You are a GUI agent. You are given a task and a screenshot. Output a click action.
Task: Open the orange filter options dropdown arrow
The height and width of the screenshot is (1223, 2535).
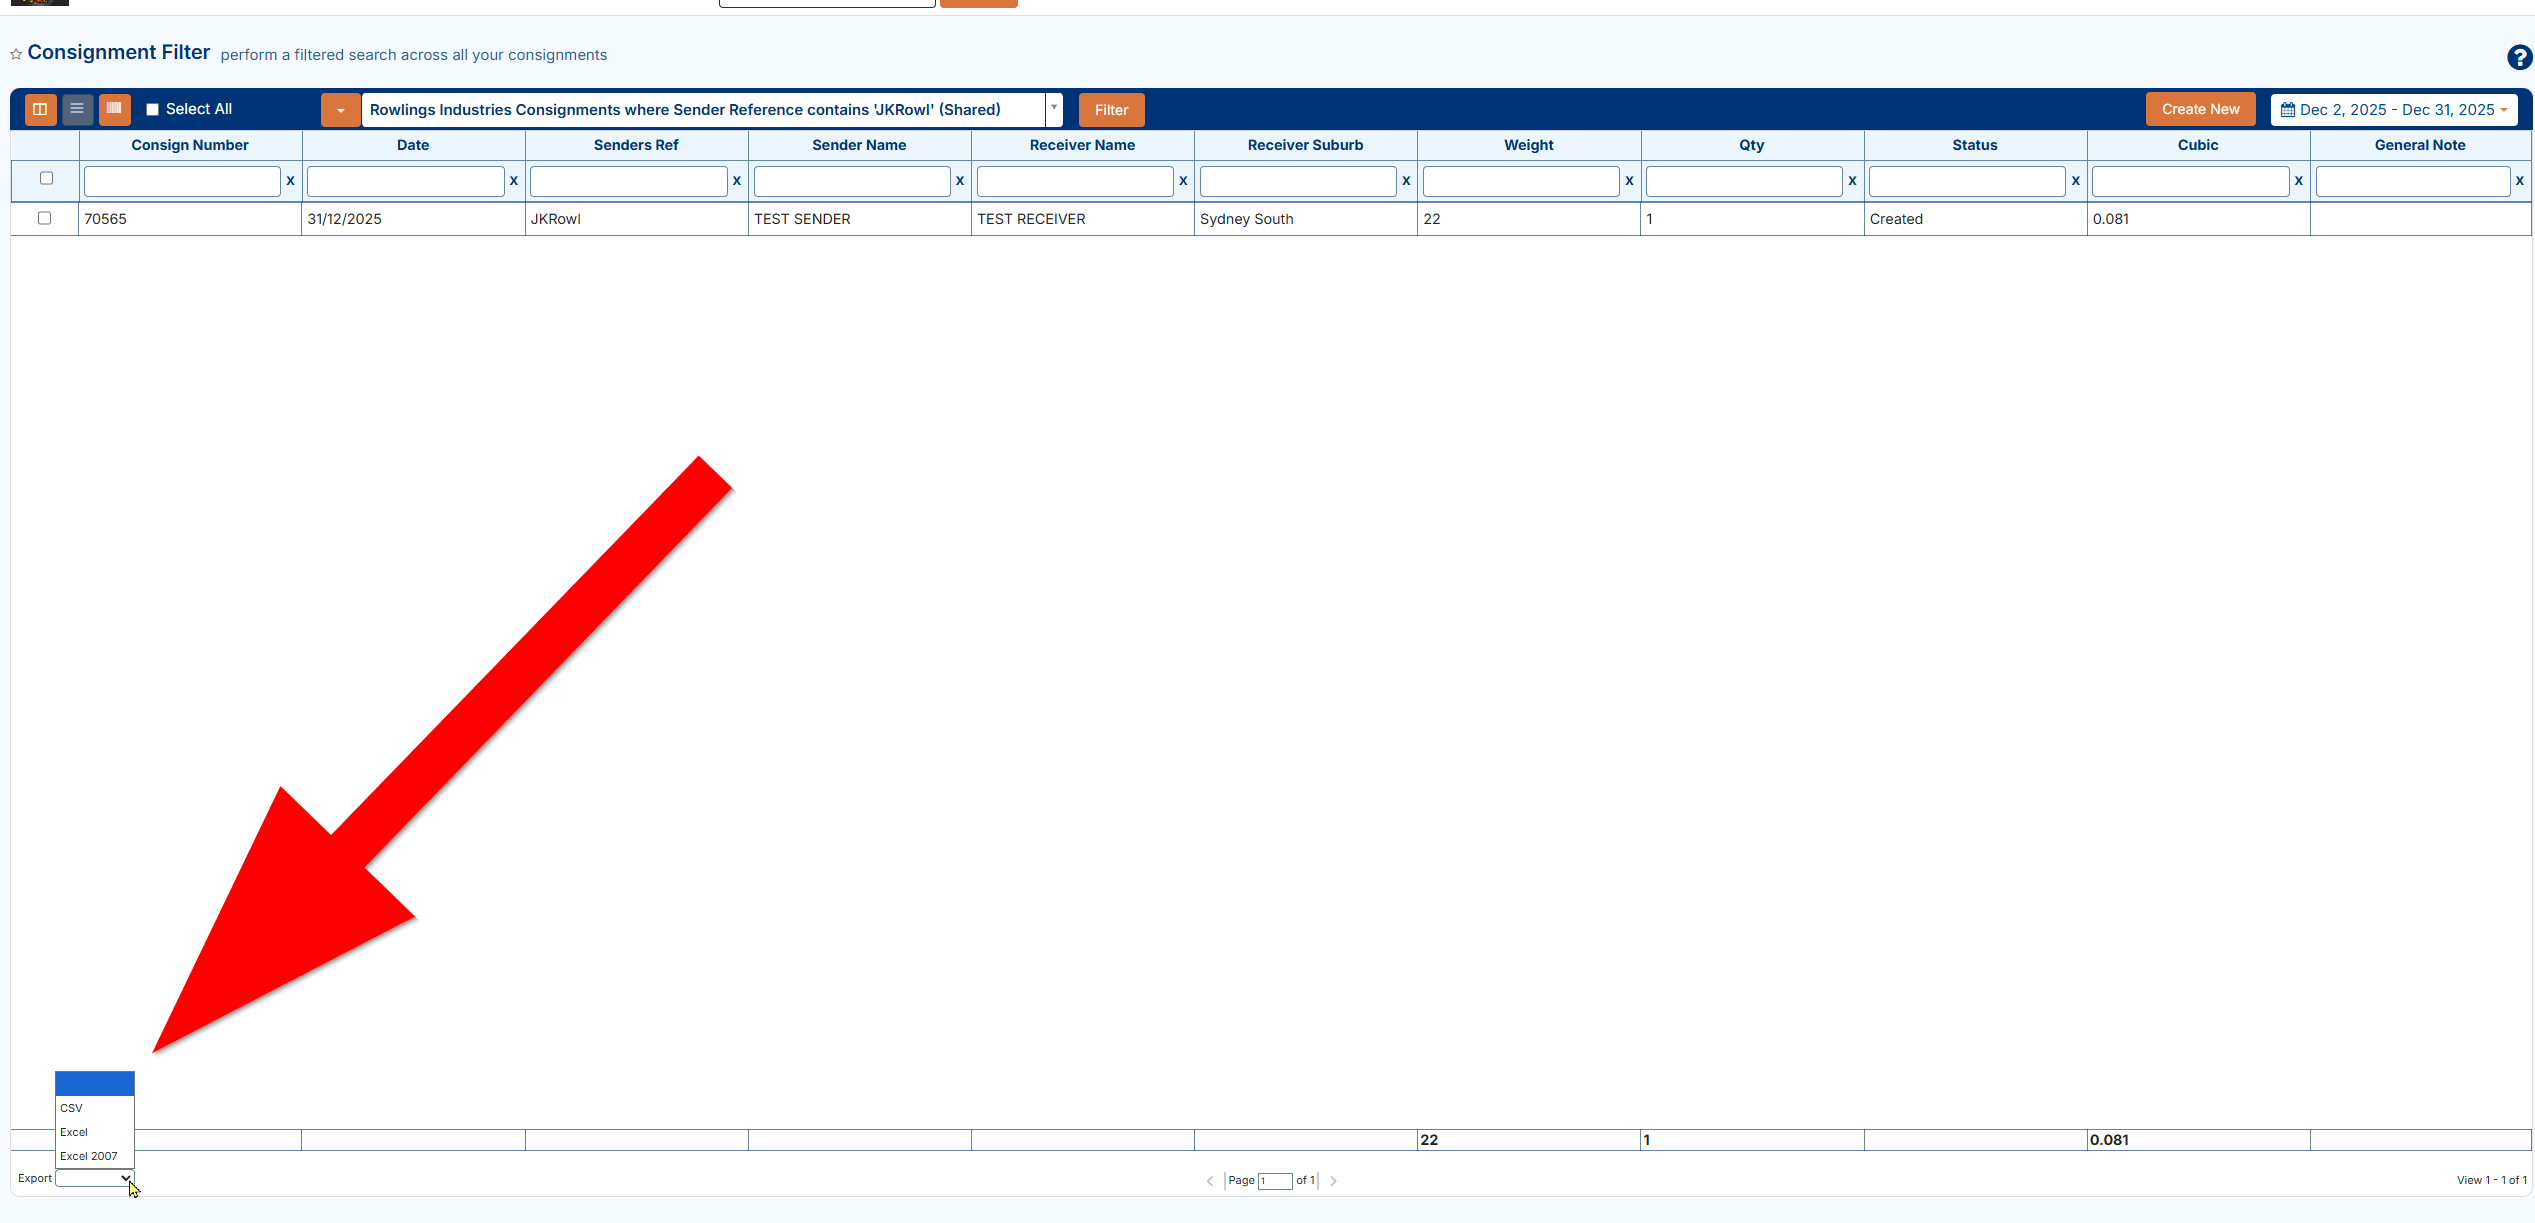pos(340,110)
